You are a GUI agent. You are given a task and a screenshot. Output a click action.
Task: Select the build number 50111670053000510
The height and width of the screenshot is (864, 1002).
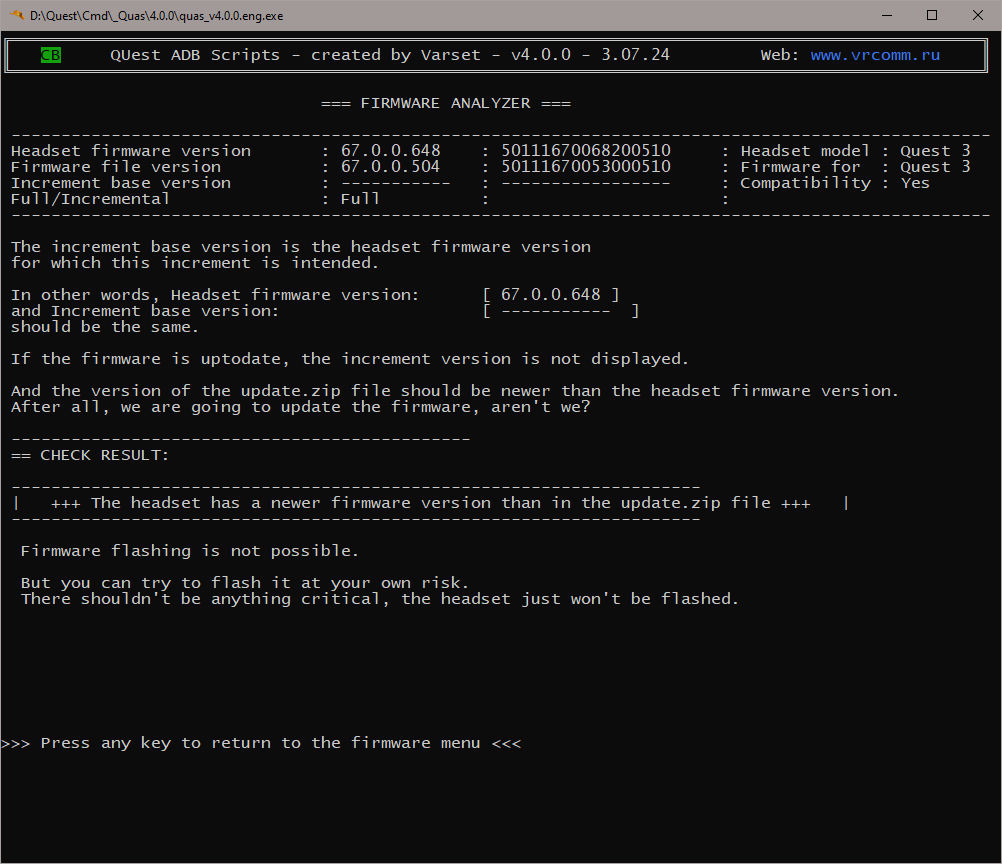(x=586, y=167)
